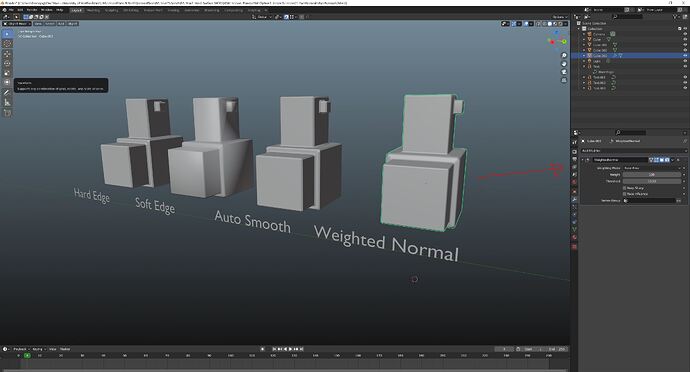
Task: Adjust the modifier Weight slider
Action: click(652, 175)
